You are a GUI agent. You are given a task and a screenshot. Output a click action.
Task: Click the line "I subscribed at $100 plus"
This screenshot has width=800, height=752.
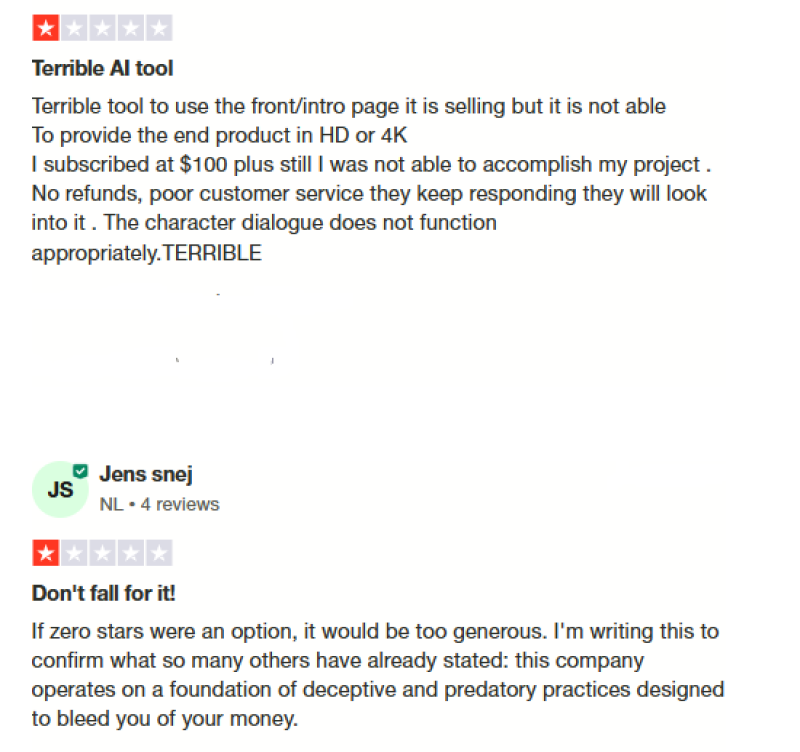click(371, 164)
